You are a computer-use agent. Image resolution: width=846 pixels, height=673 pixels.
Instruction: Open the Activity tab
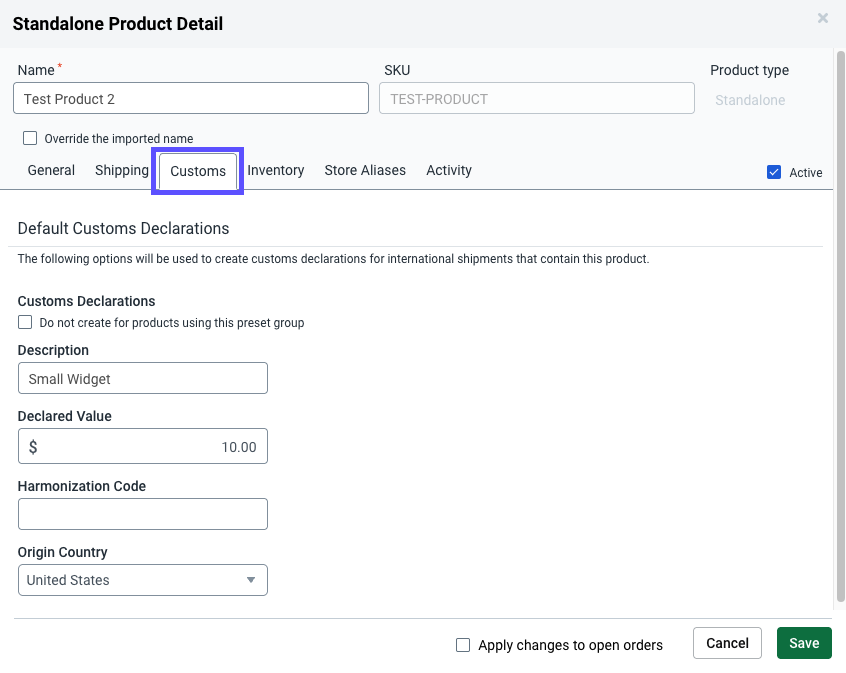coord(448,170)
